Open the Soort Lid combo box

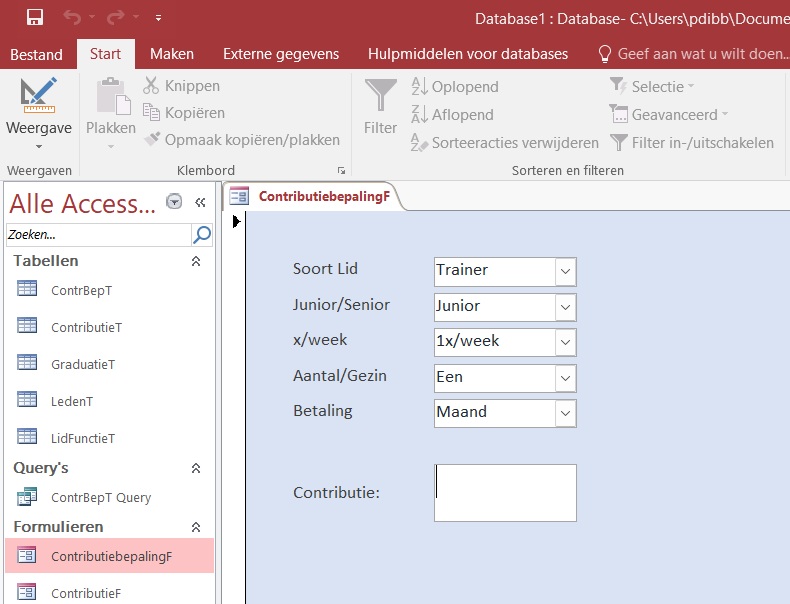pyautogui.click(x=505, y=271)
